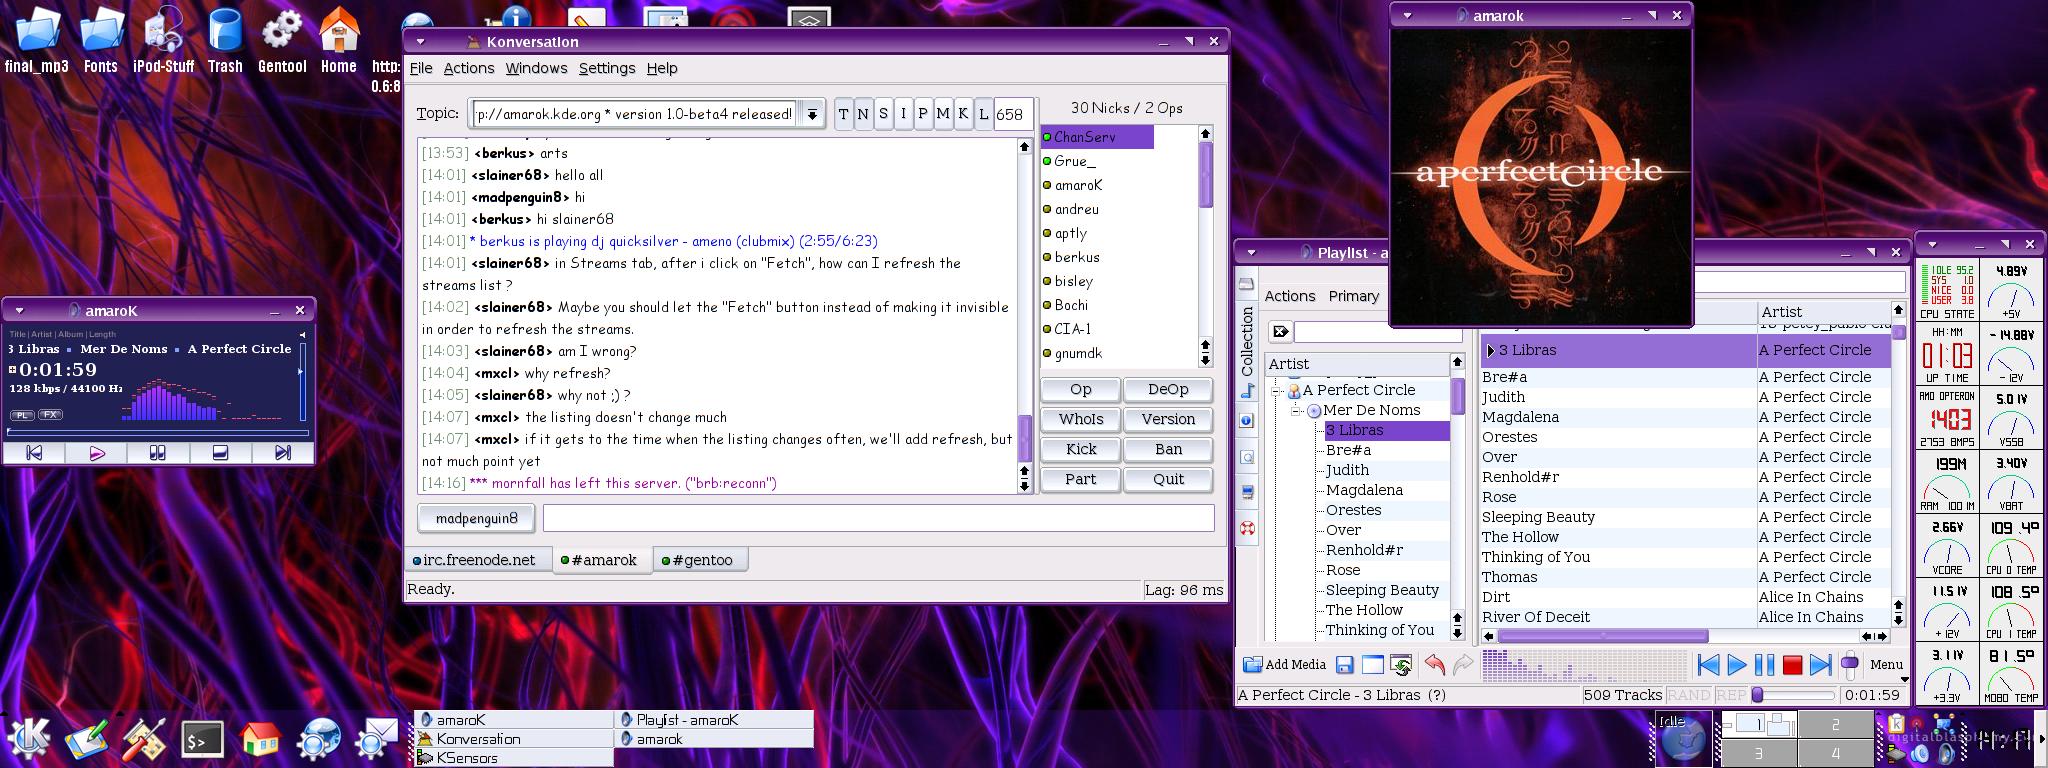Toggle channel mode N button
Viewport: 2048px width, 768px height.
[863, 114]
